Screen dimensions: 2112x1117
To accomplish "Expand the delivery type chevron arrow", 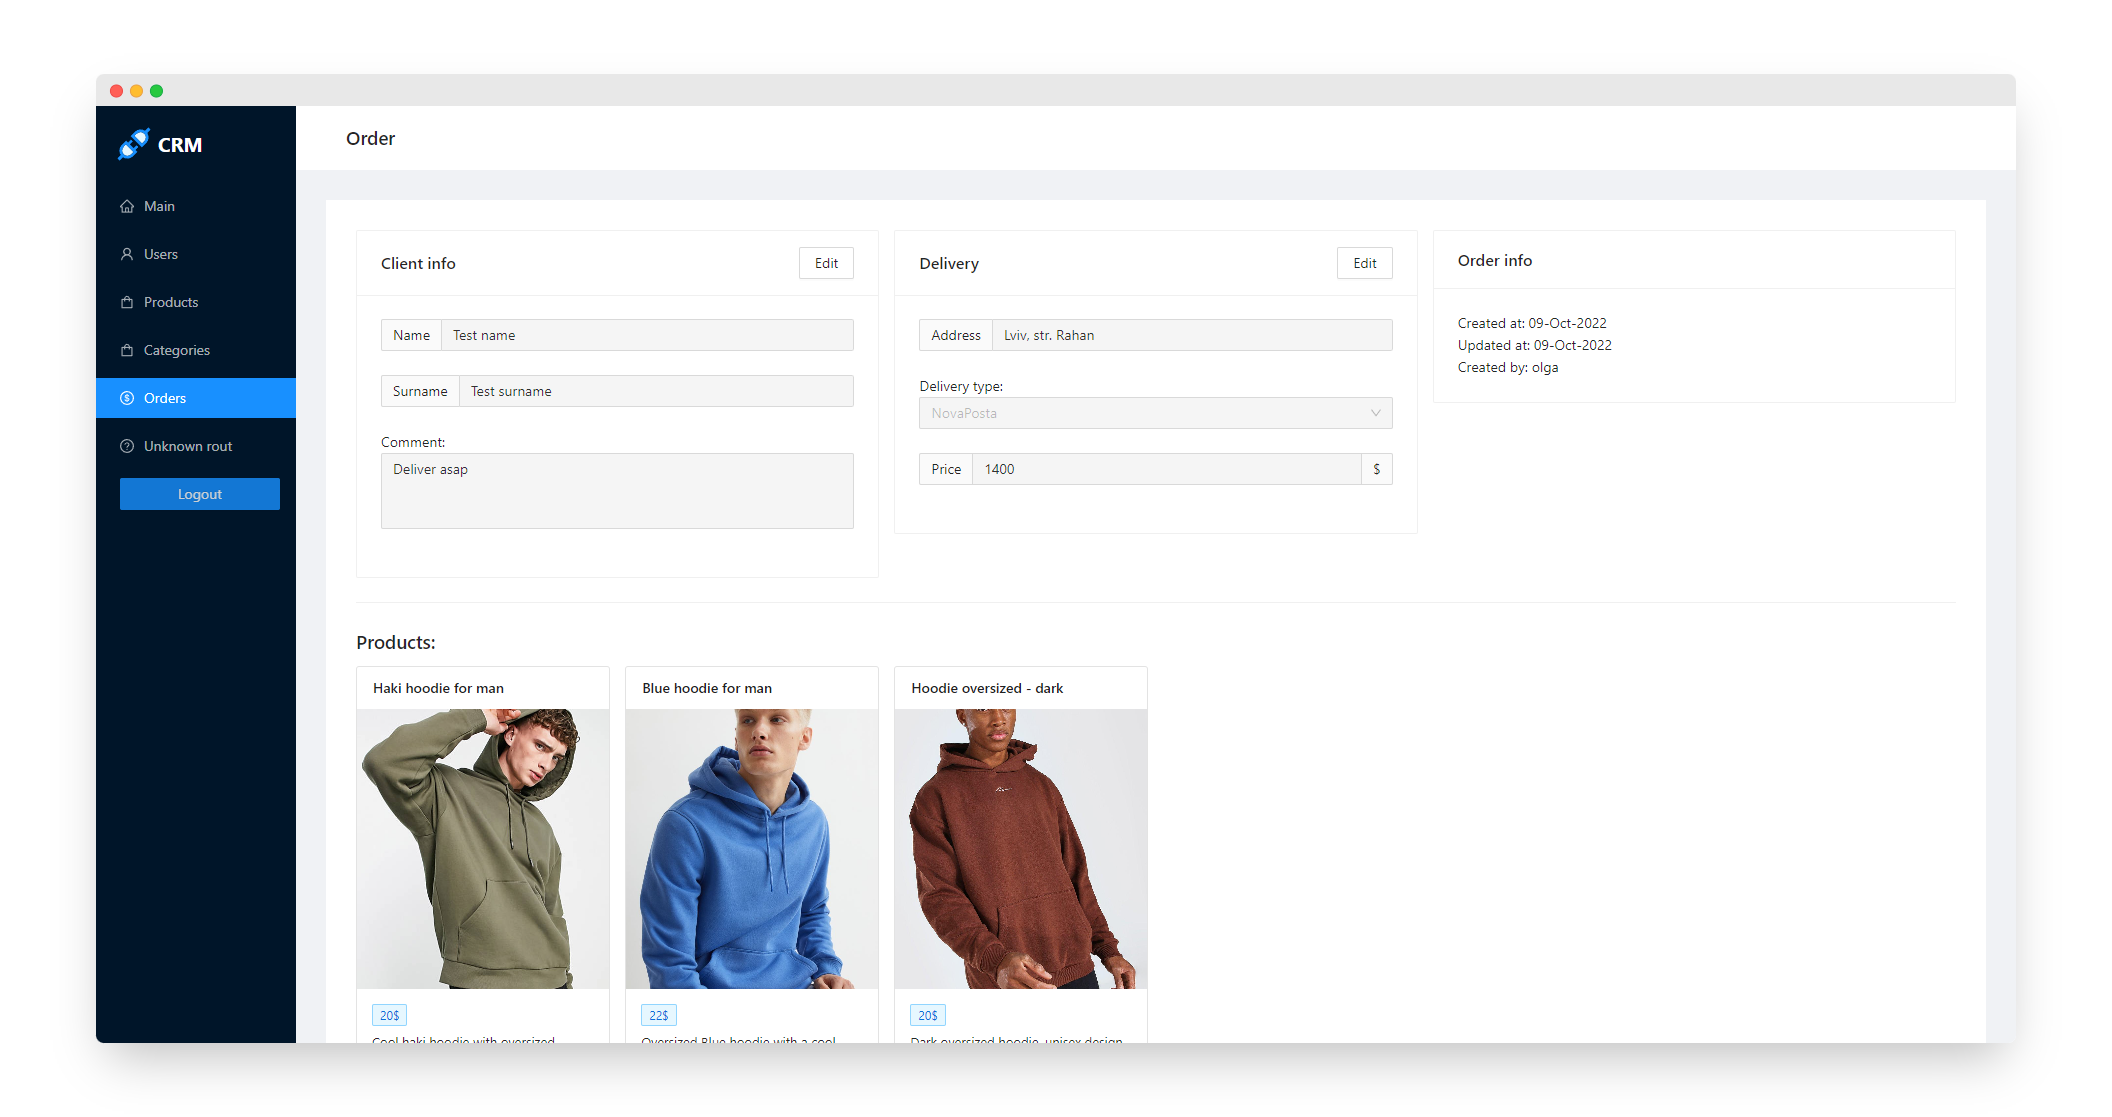I will [x=1375, y=413].
